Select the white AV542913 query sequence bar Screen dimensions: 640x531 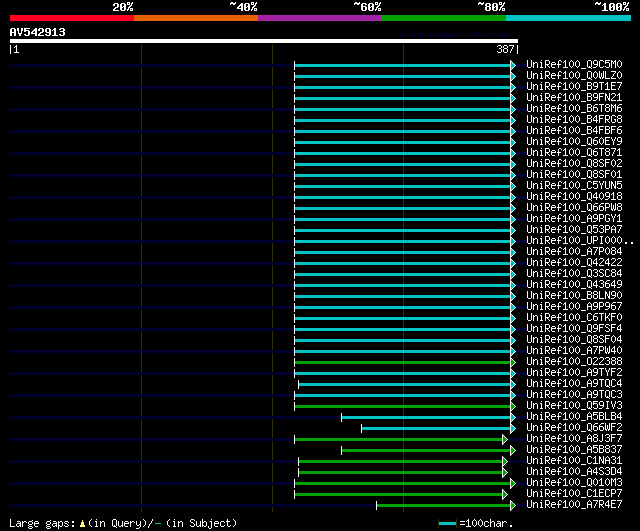tap(264, 41)
